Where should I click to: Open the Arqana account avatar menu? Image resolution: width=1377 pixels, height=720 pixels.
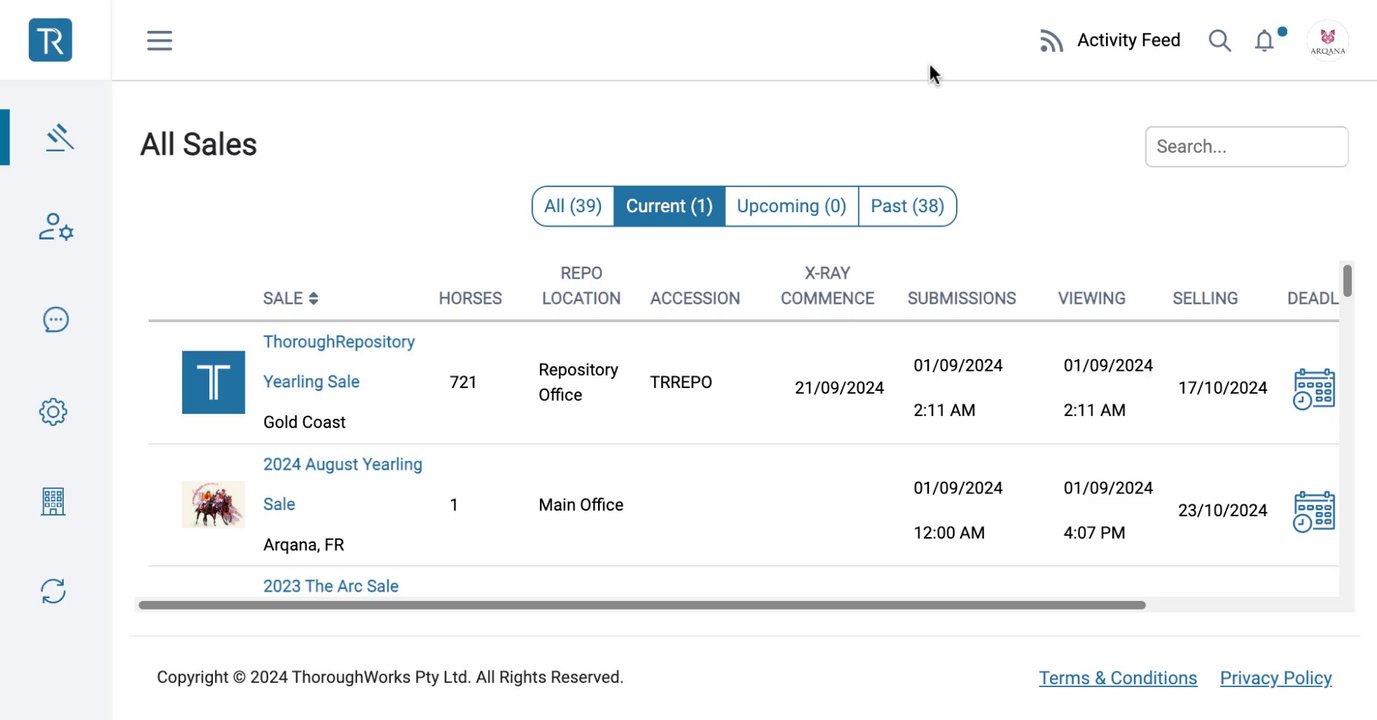pos(1327,41)
